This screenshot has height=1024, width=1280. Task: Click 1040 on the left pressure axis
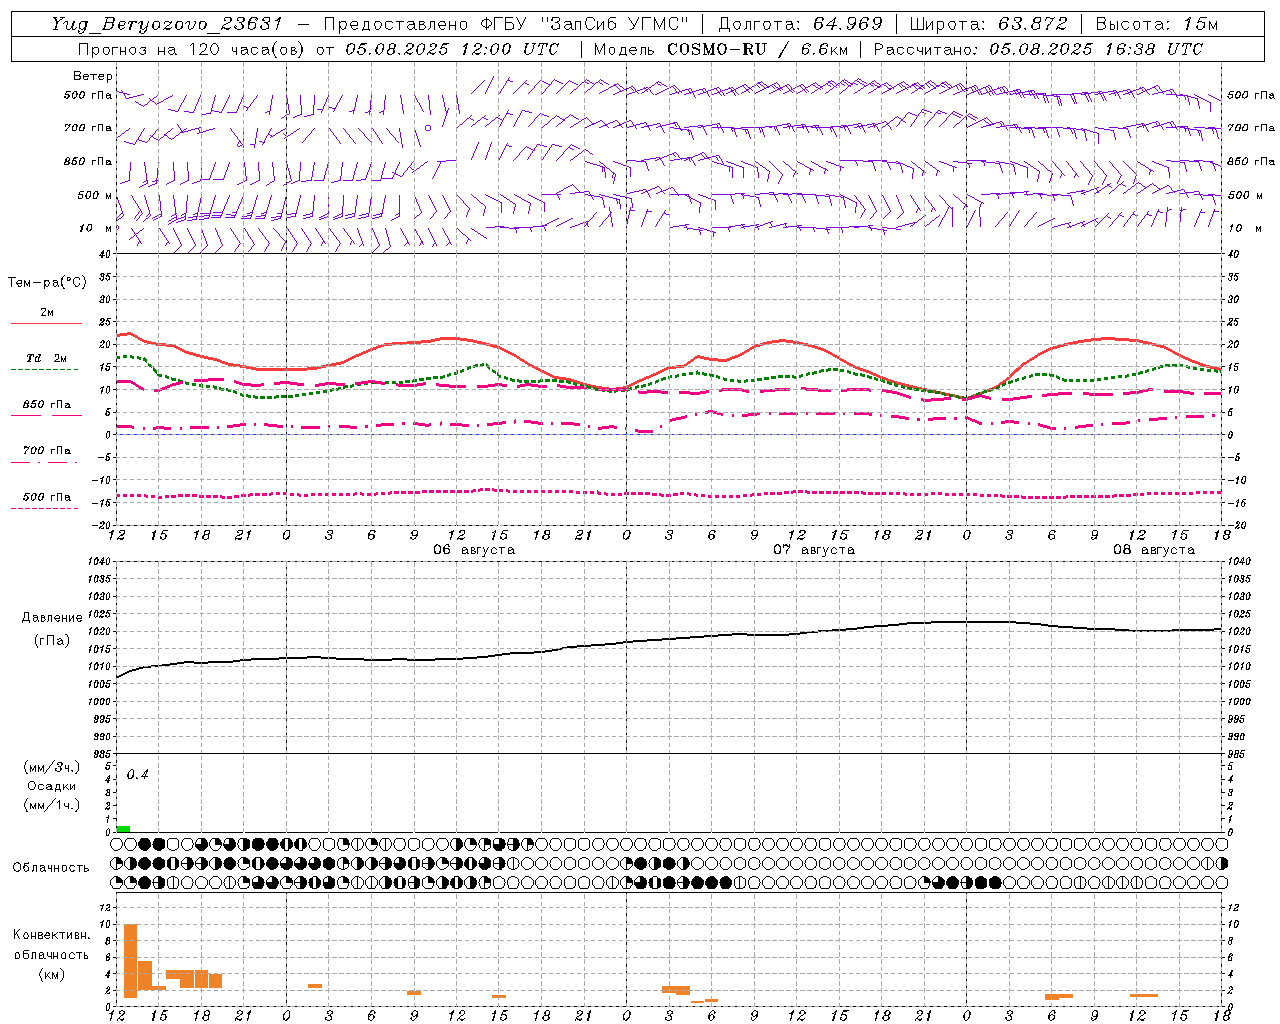click(99, 561)
